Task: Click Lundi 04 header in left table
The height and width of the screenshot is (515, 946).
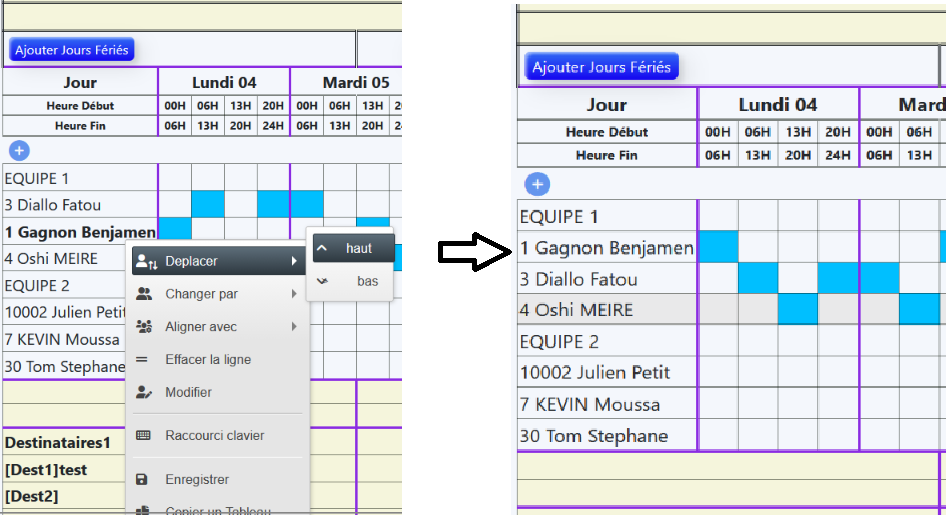Action: point(224,82)
